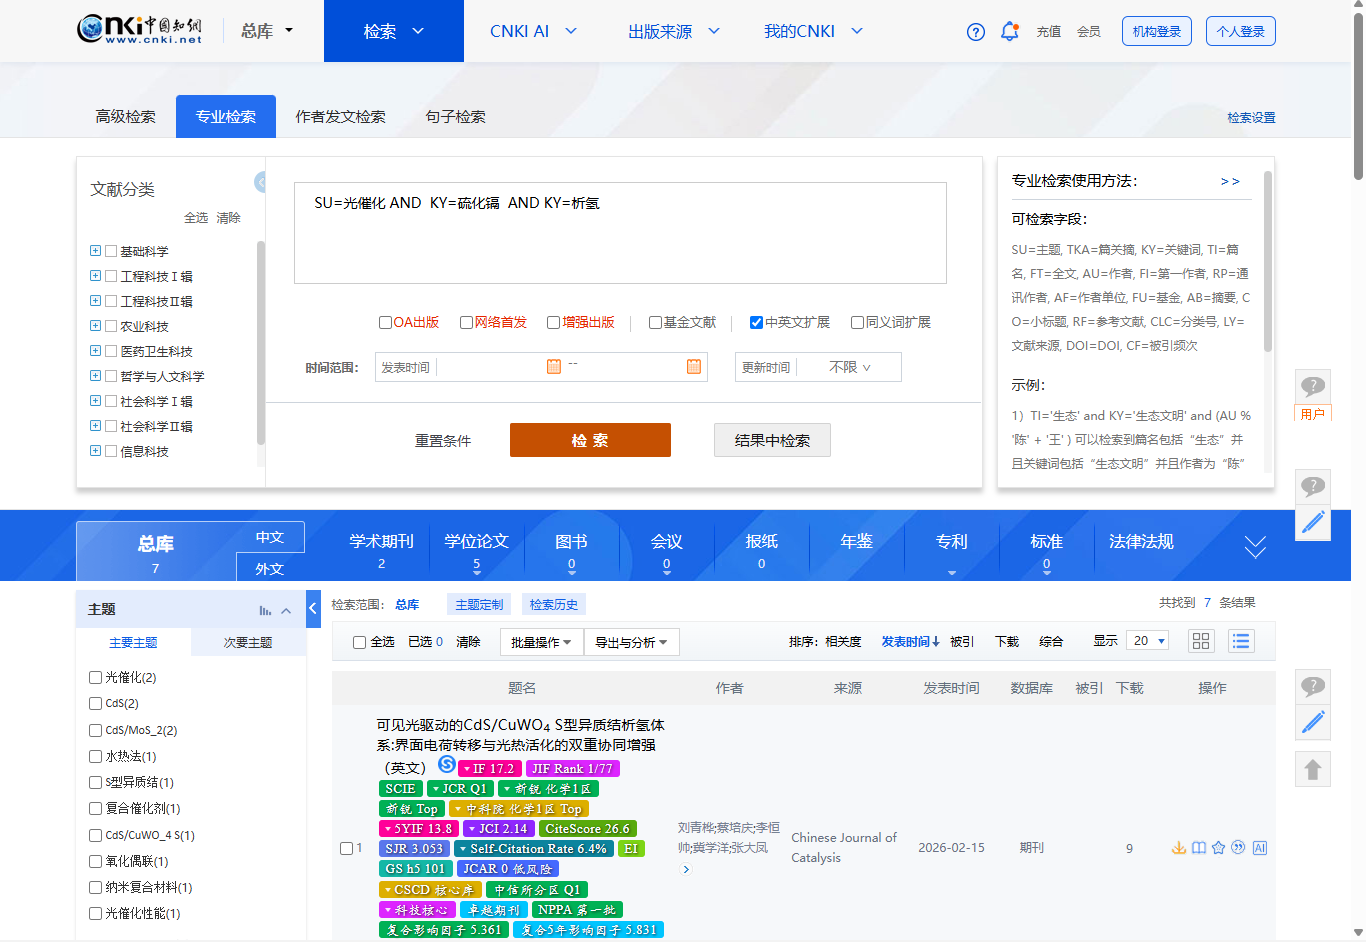Open the 导出与分析 dropdown
Image resolution: width=1366 pixels, height=942 pixels.
[631, 642]
